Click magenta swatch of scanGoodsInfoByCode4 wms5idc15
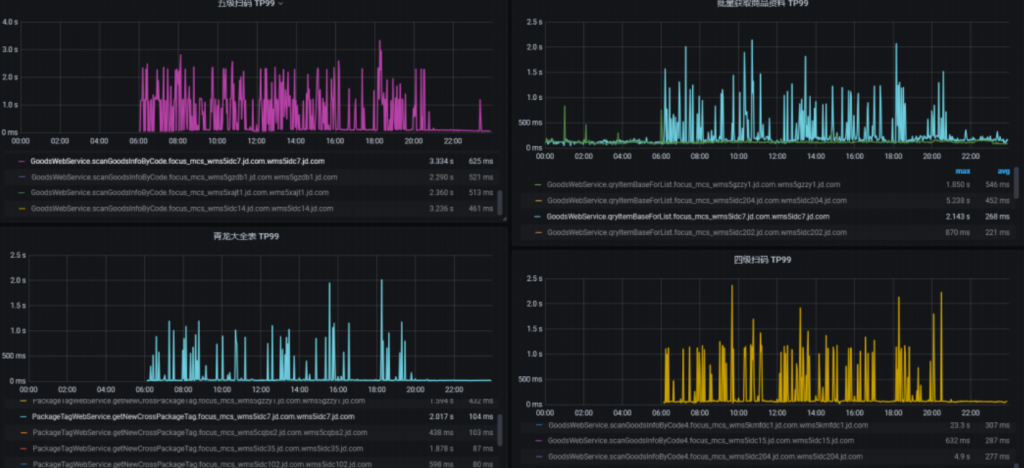This screenshot has width=1024, height=468. click(538, 441)
